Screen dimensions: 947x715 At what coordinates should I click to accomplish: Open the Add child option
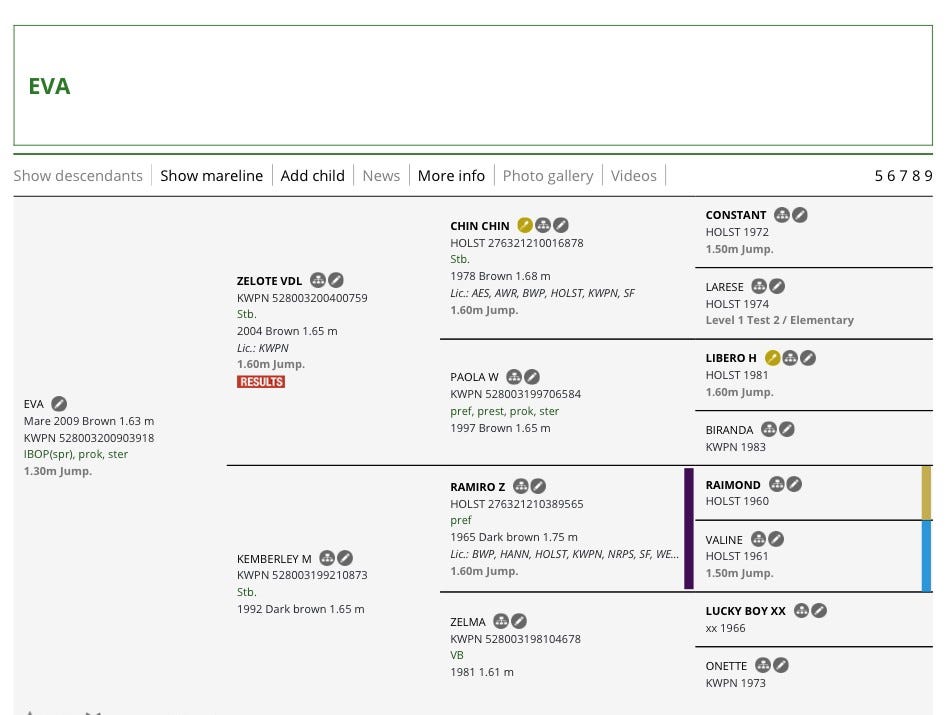(x=312, y=176)
